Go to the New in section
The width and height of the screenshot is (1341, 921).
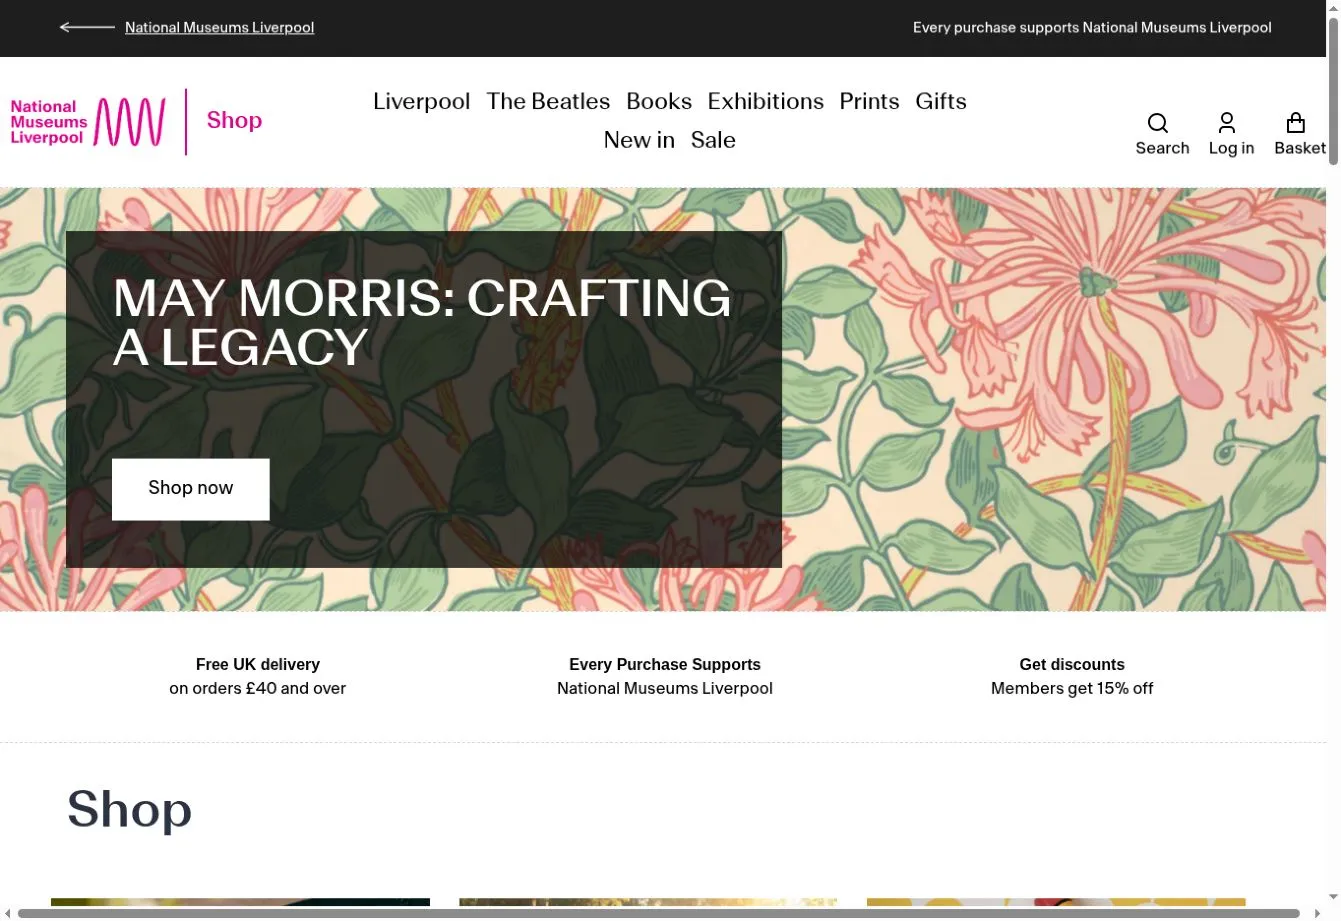pyautogui.click(x=639, y=140)
